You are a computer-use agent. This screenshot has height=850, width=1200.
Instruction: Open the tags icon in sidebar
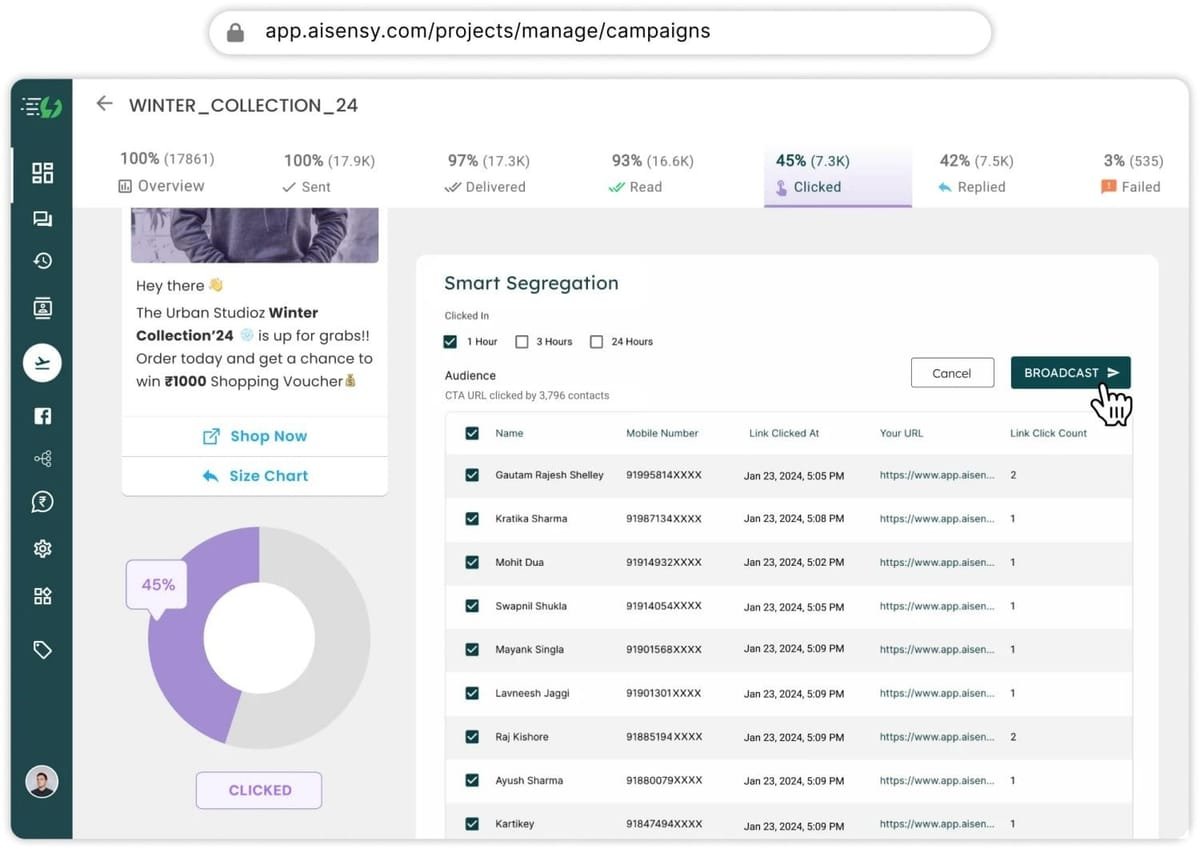(42, 650)
